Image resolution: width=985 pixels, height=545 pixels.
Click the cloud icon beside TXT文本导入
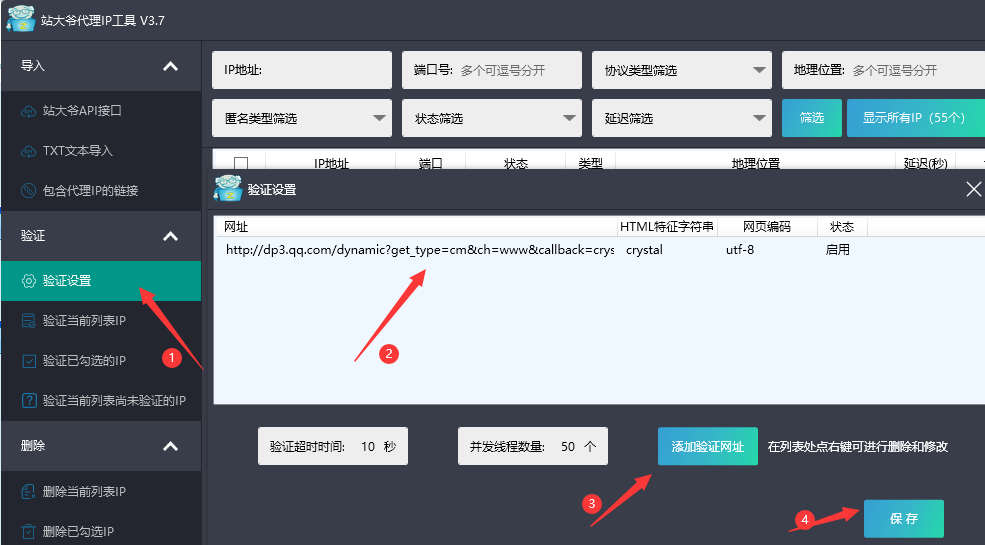pos(28,151)
